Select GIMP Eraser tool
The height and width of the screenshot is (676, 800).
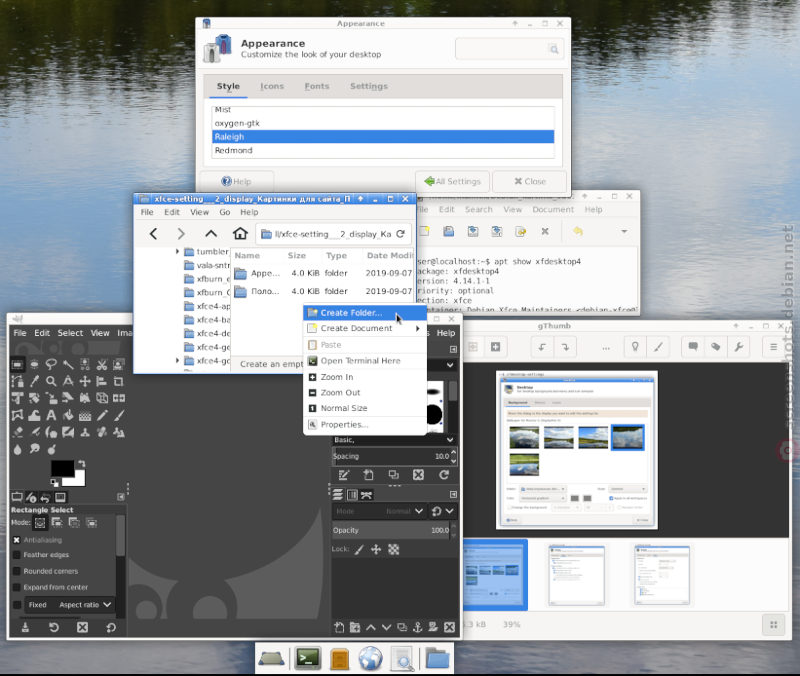point(17,432)
